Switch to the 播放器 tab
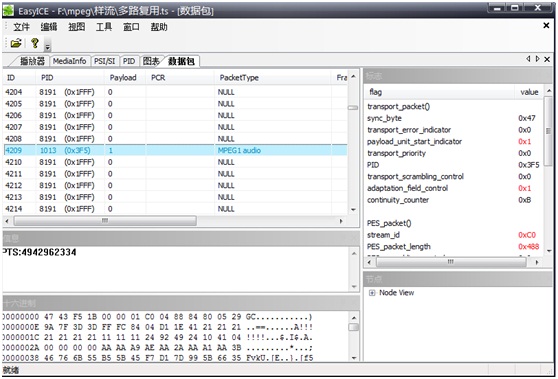558x379 pixels. pos(32,61)
